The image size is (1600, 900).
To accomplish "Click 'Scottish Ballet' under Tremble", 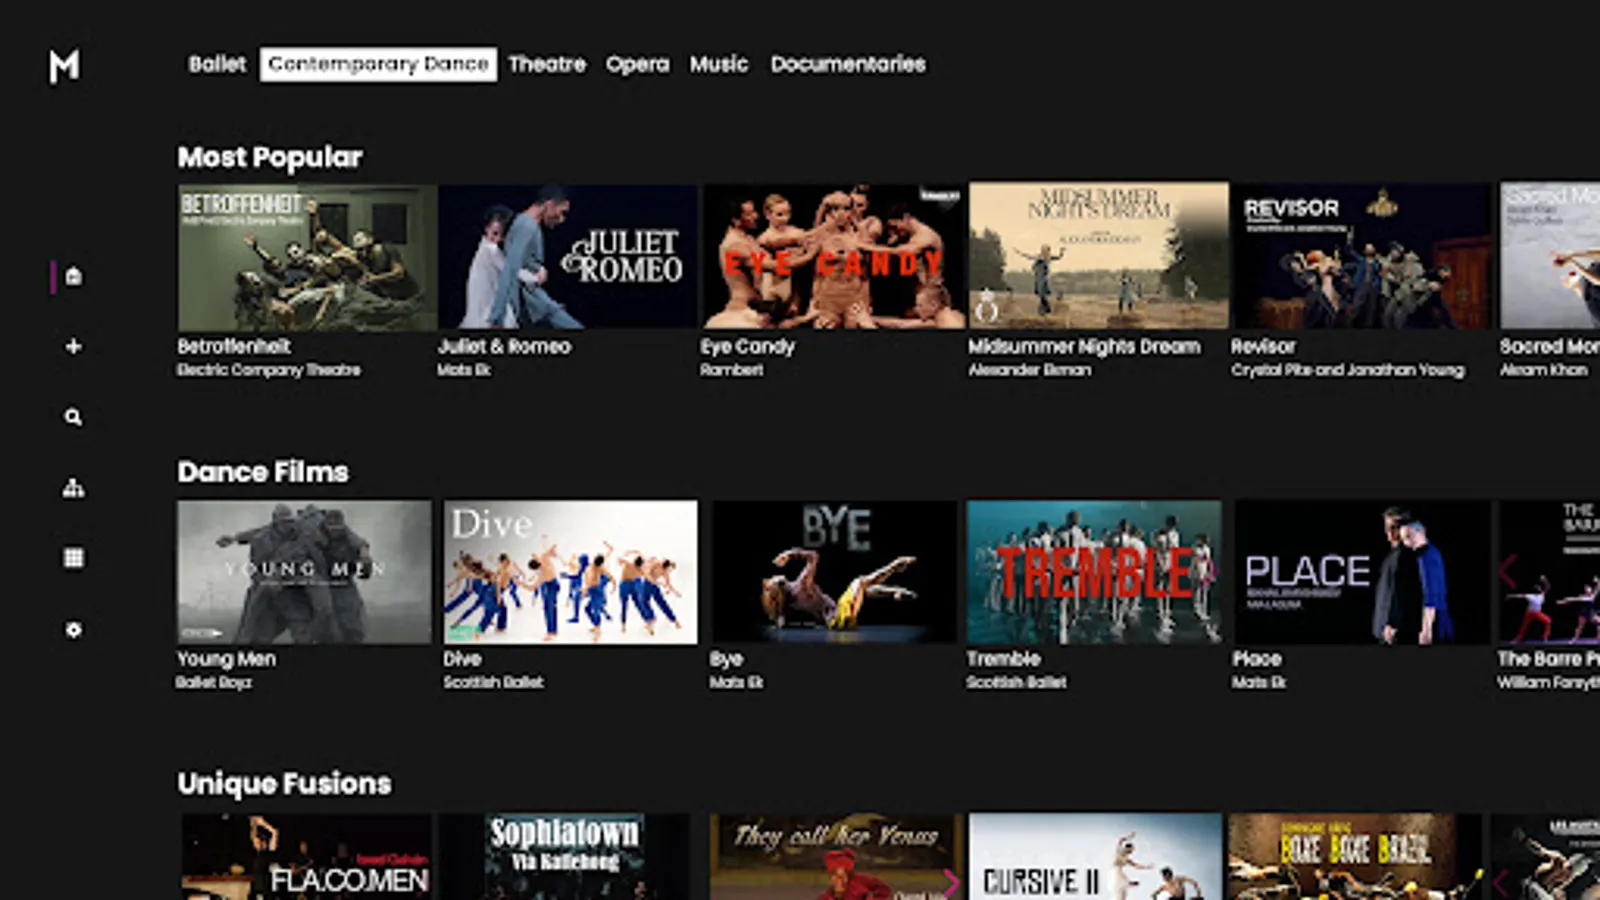I will coord(1016,683).
